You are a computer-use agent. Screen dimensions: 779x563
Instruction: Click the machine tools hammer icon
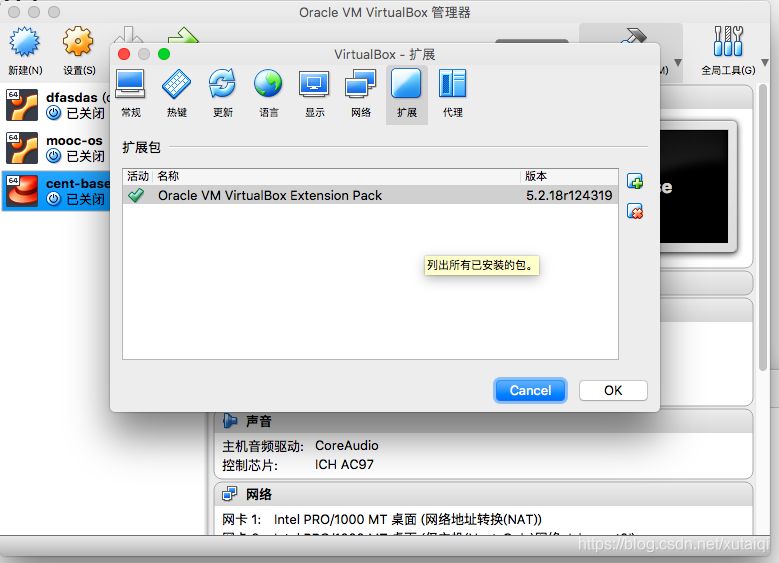(634, 36)
